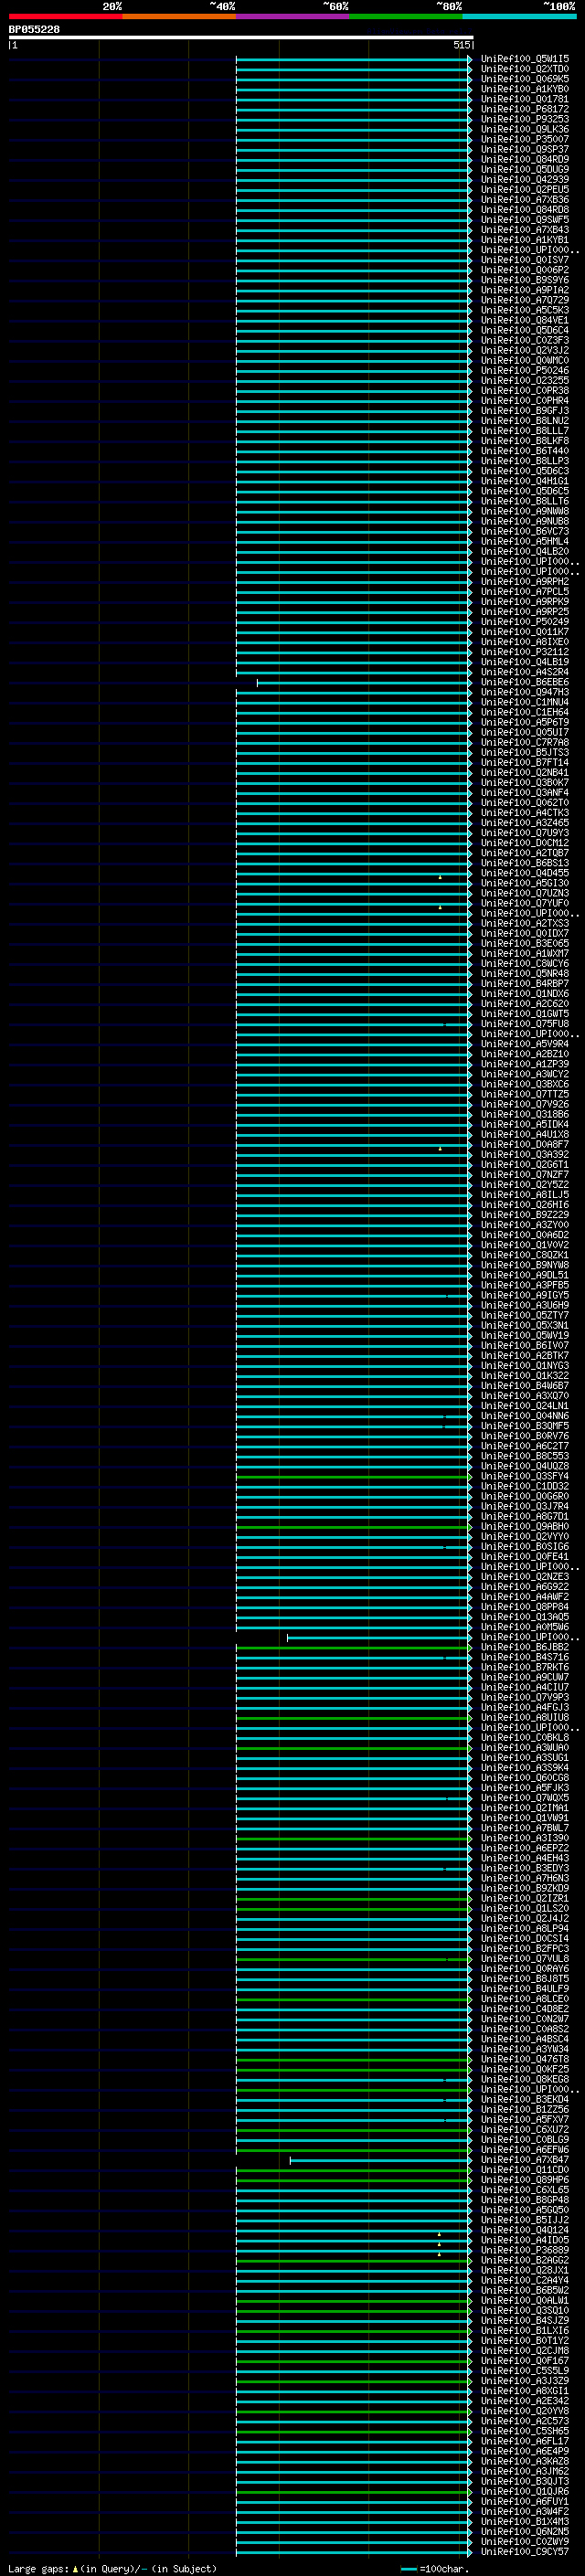This screenshot has height=2576, width=585.
Task: Click green alignment bar for UniRef100_Q3SFY4
Action: 354,1477
